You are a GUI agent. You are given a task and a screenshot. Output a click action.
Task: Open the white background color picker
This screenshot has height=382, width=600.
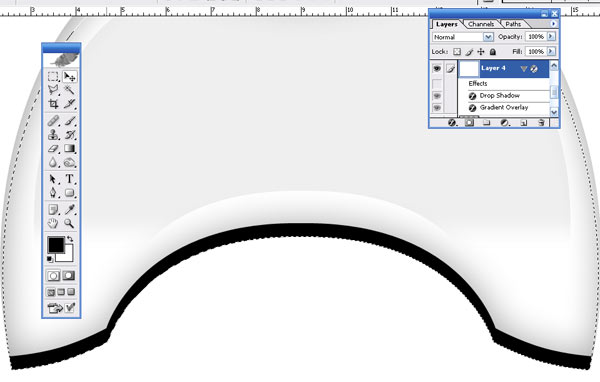68,257
